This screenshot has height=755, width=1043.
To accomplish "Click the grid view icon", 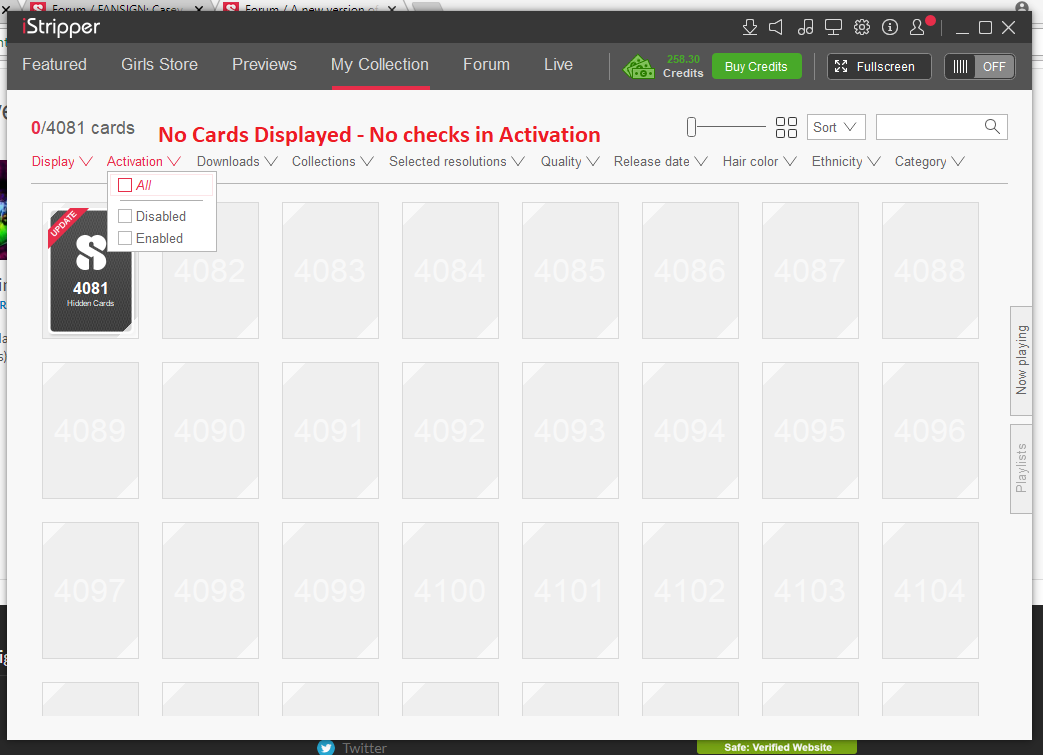I will click(x=786, y=127).
